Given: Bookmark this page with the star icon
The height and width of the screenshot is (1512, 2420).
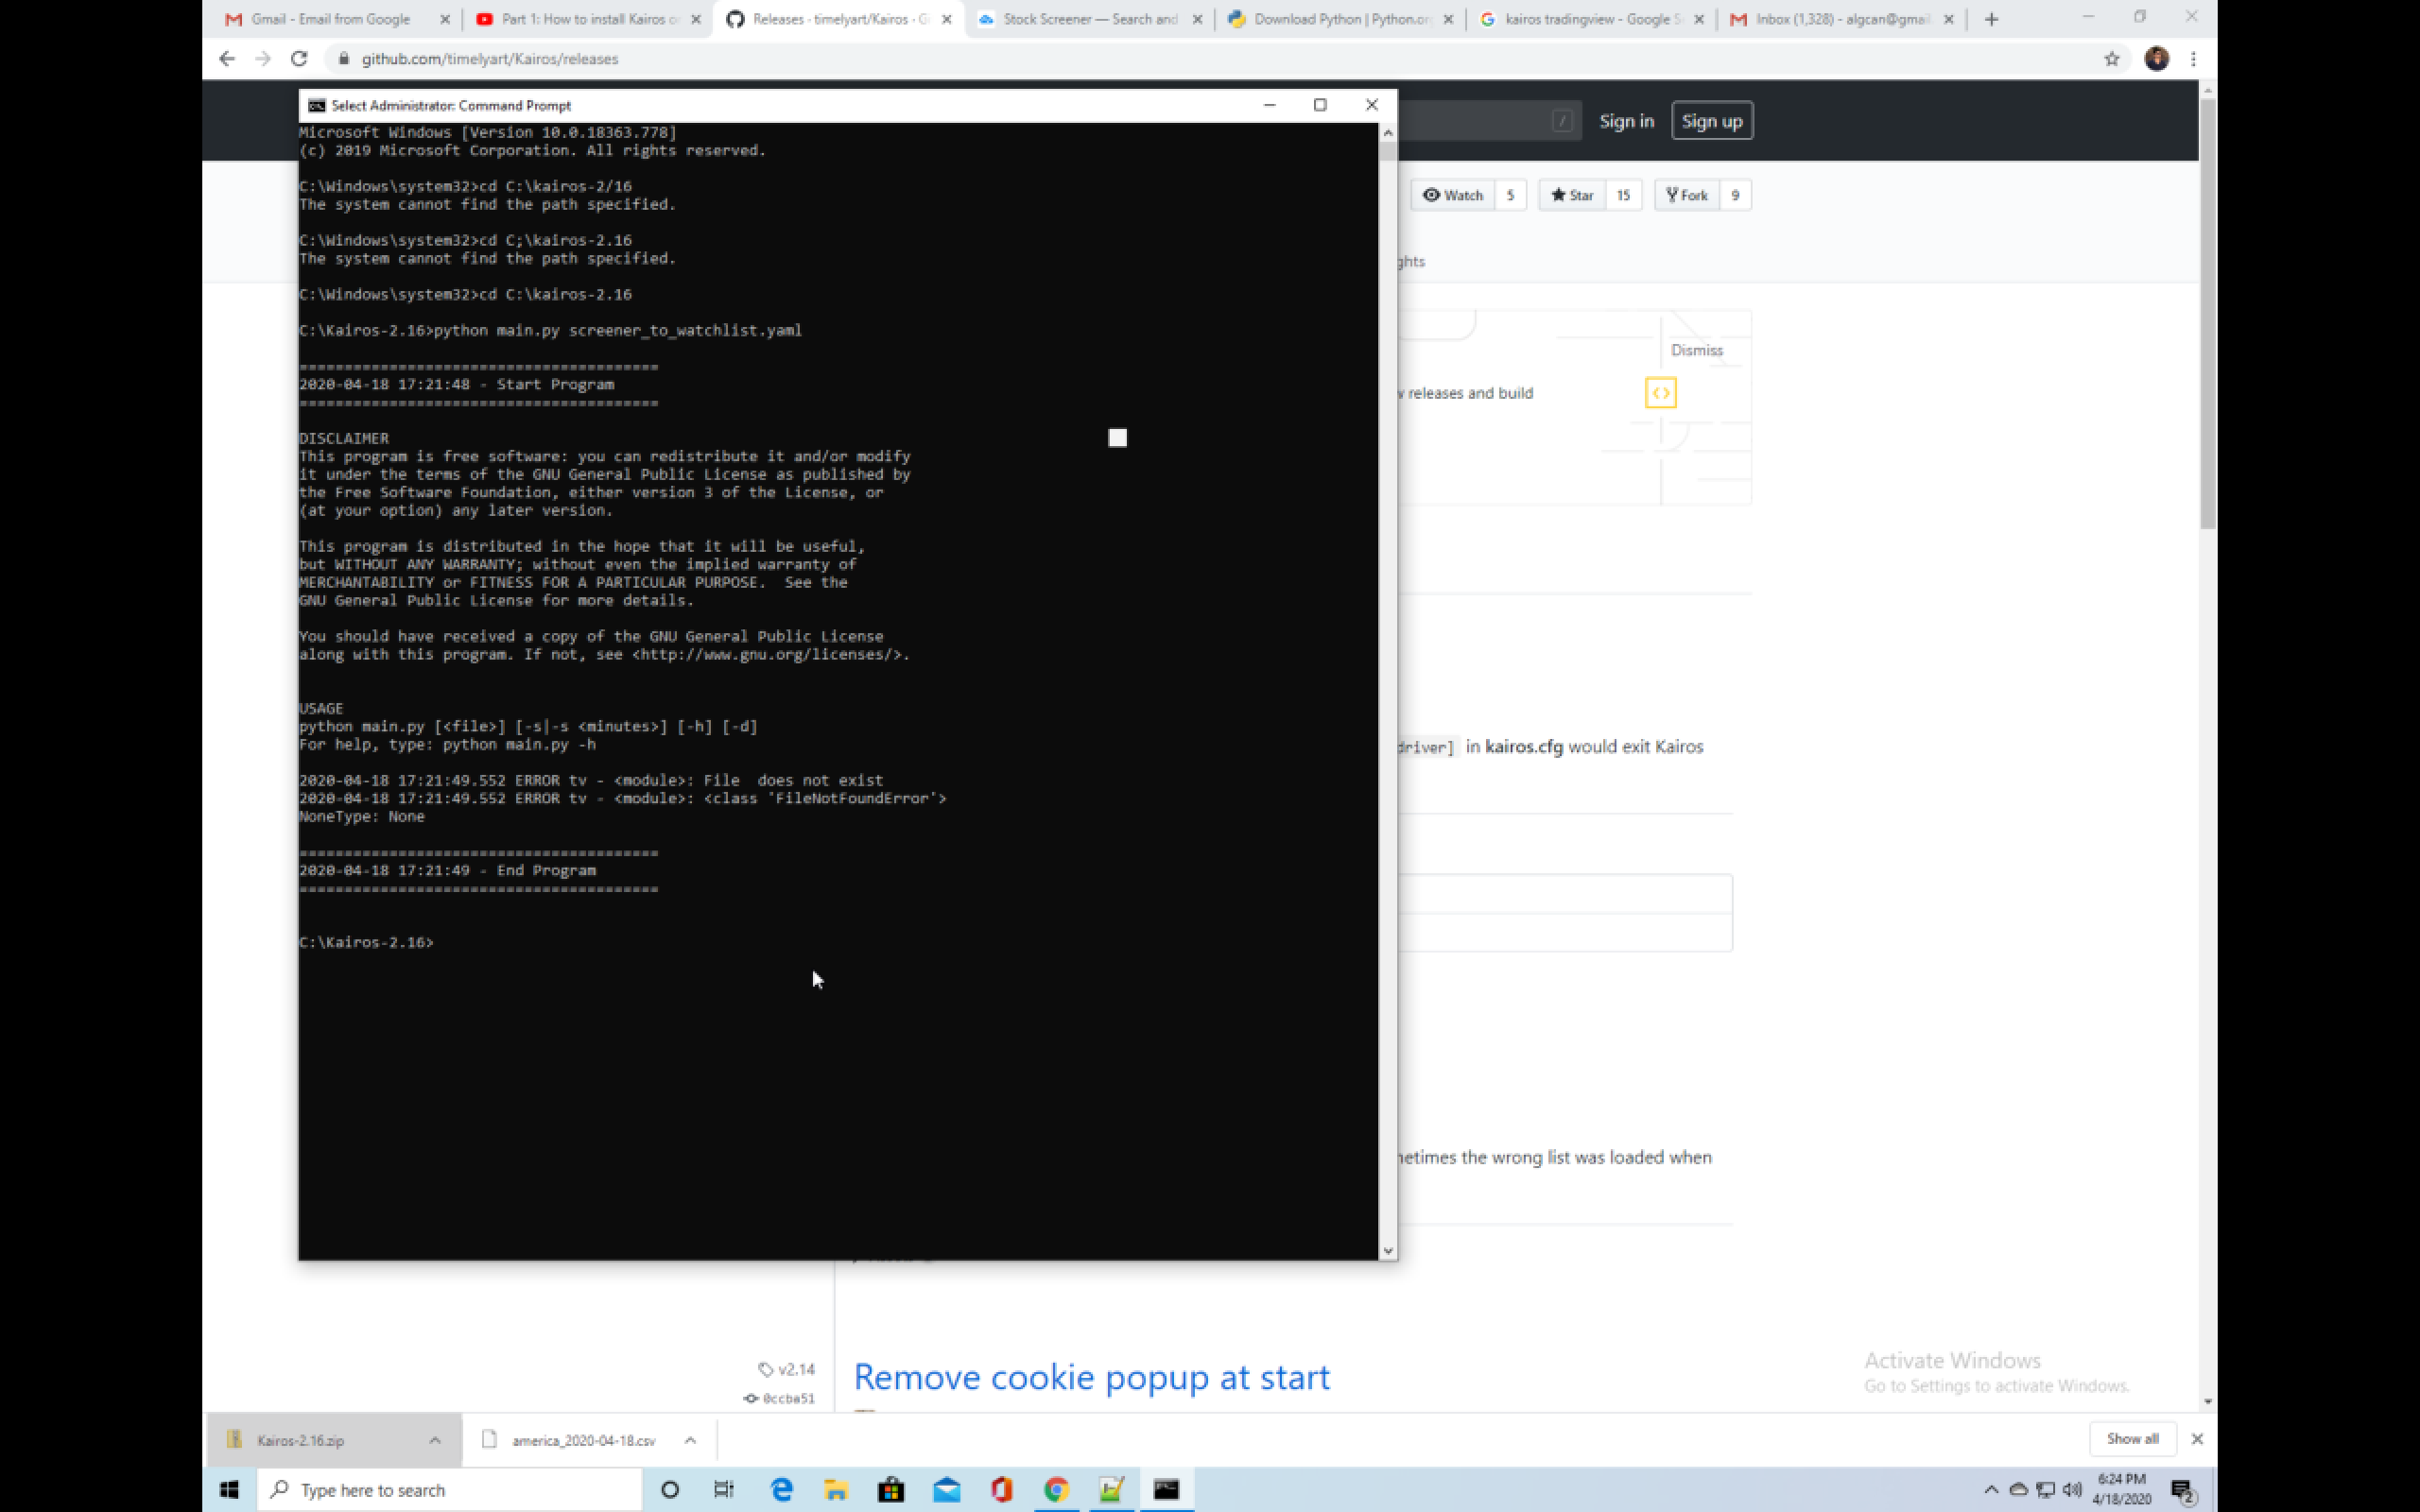Looking at the screenshot, I should (2111, 59).
